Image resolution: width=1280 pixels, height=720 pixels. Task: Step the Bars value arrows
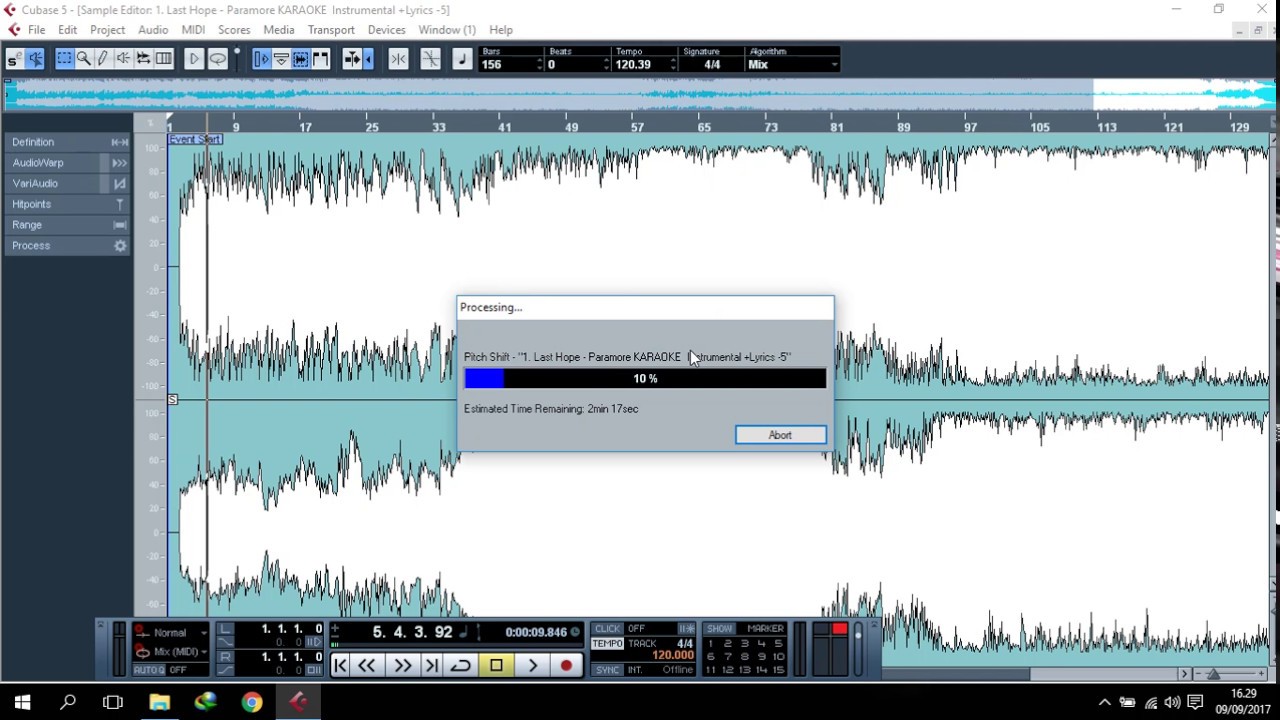(x=539, y=64)
